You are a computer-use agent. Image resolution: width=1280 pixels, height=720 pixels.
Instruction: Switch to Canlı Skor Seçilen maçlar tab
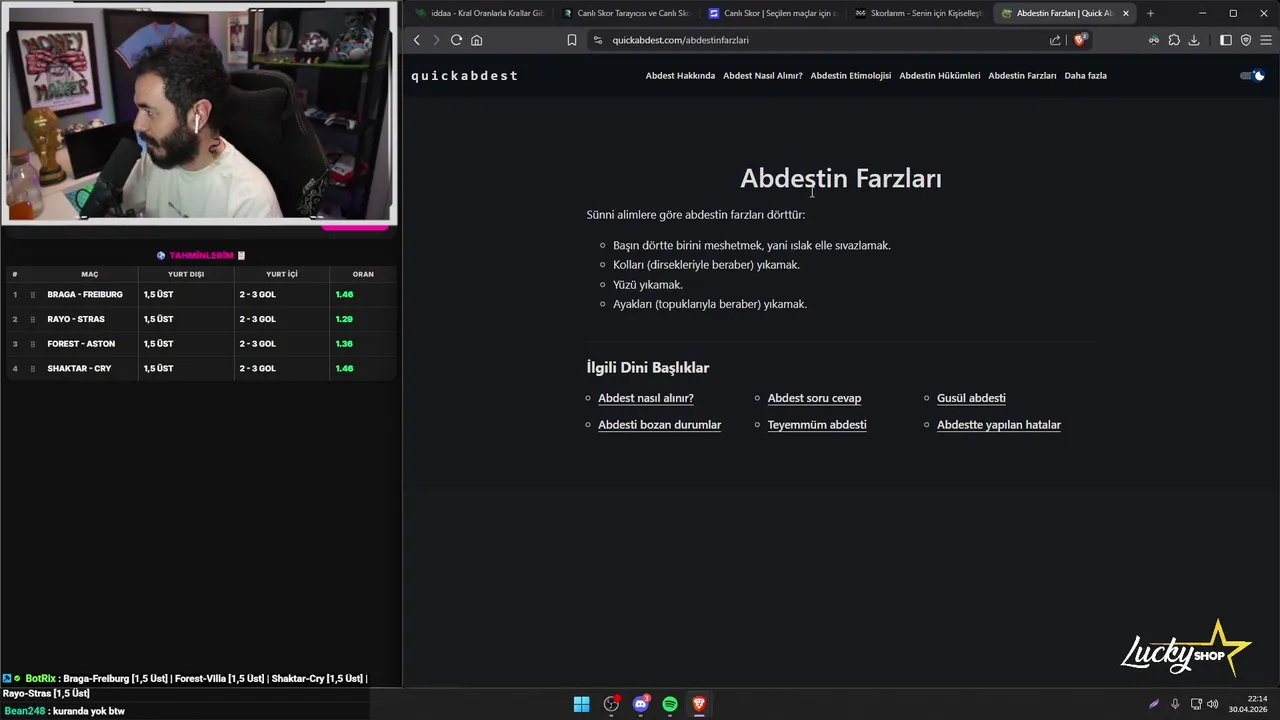click(772, 13)
